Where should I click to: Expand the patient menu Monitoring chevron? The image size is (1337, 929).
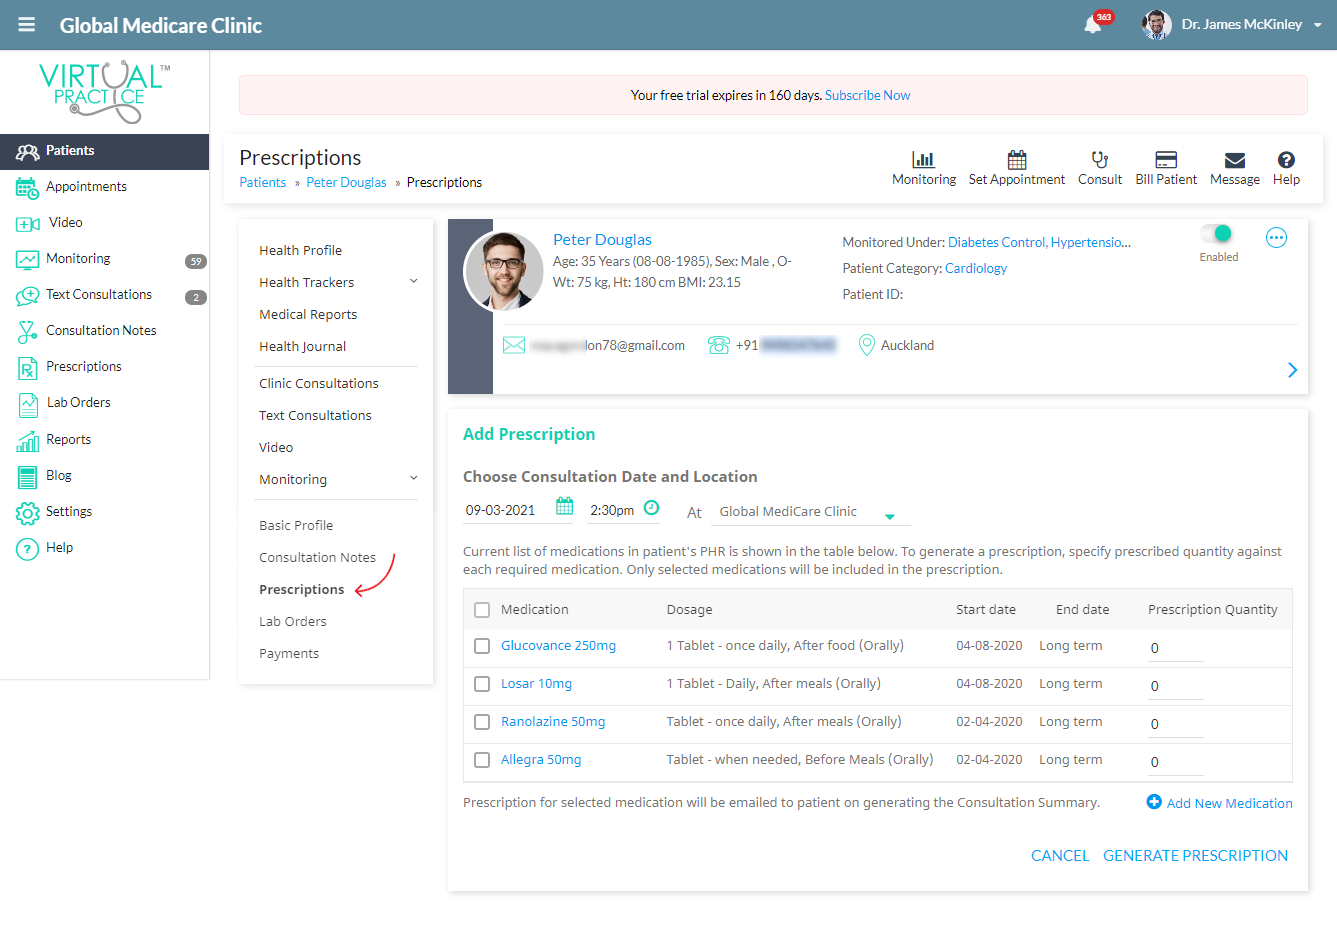413,478
